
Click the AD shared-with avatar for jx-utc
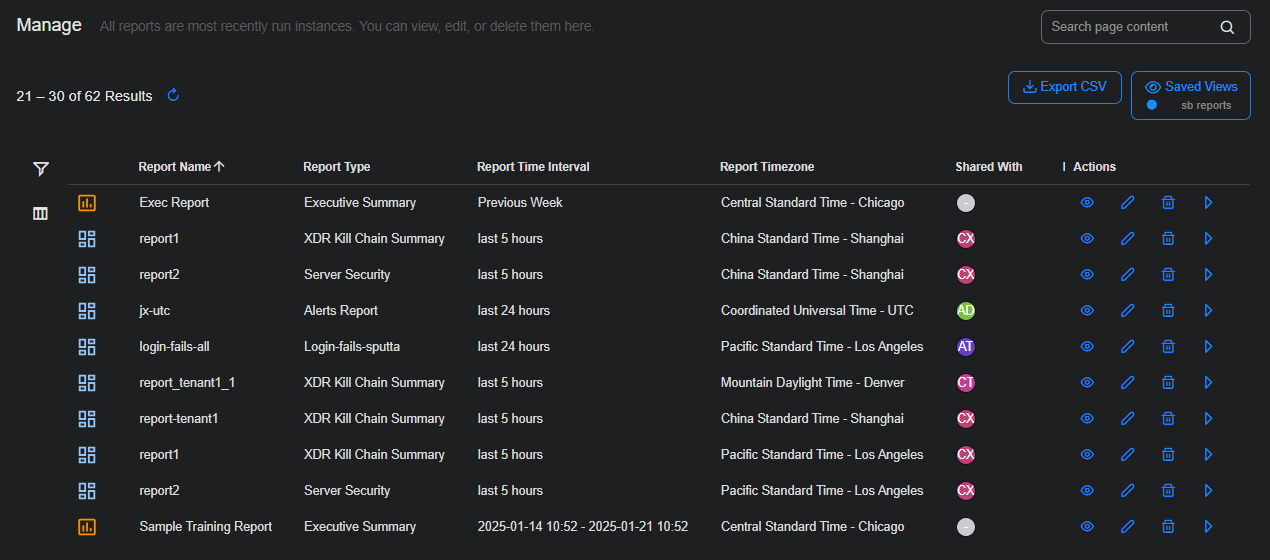[x=965, y=311]
